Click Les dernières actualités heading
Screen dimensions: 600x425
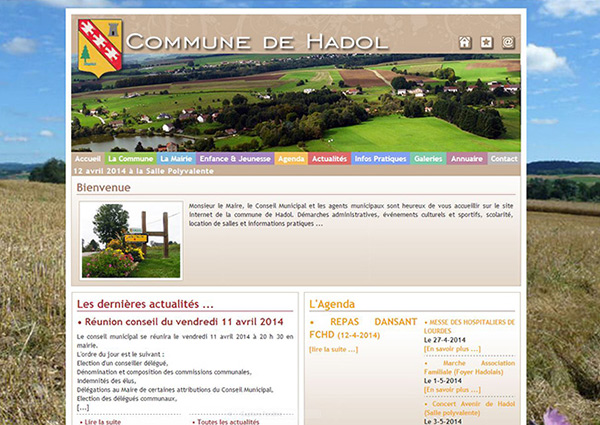145,304
